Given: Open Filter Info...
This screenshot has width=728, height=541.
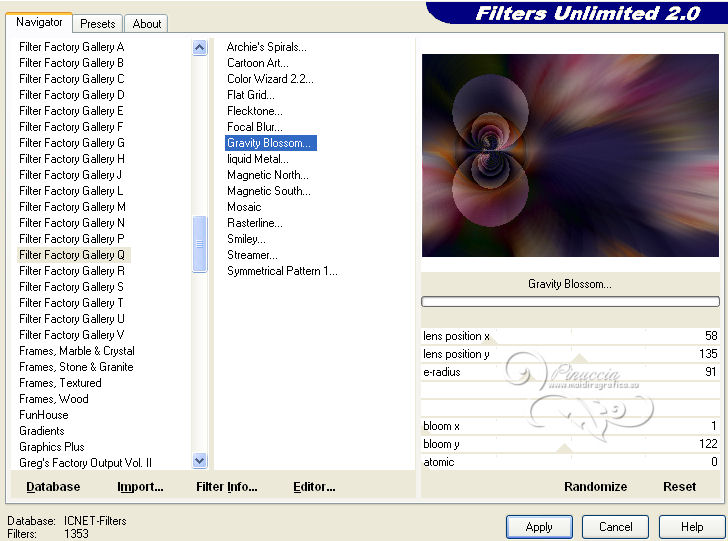Looking at the screenshot, I should coord(227,487).
